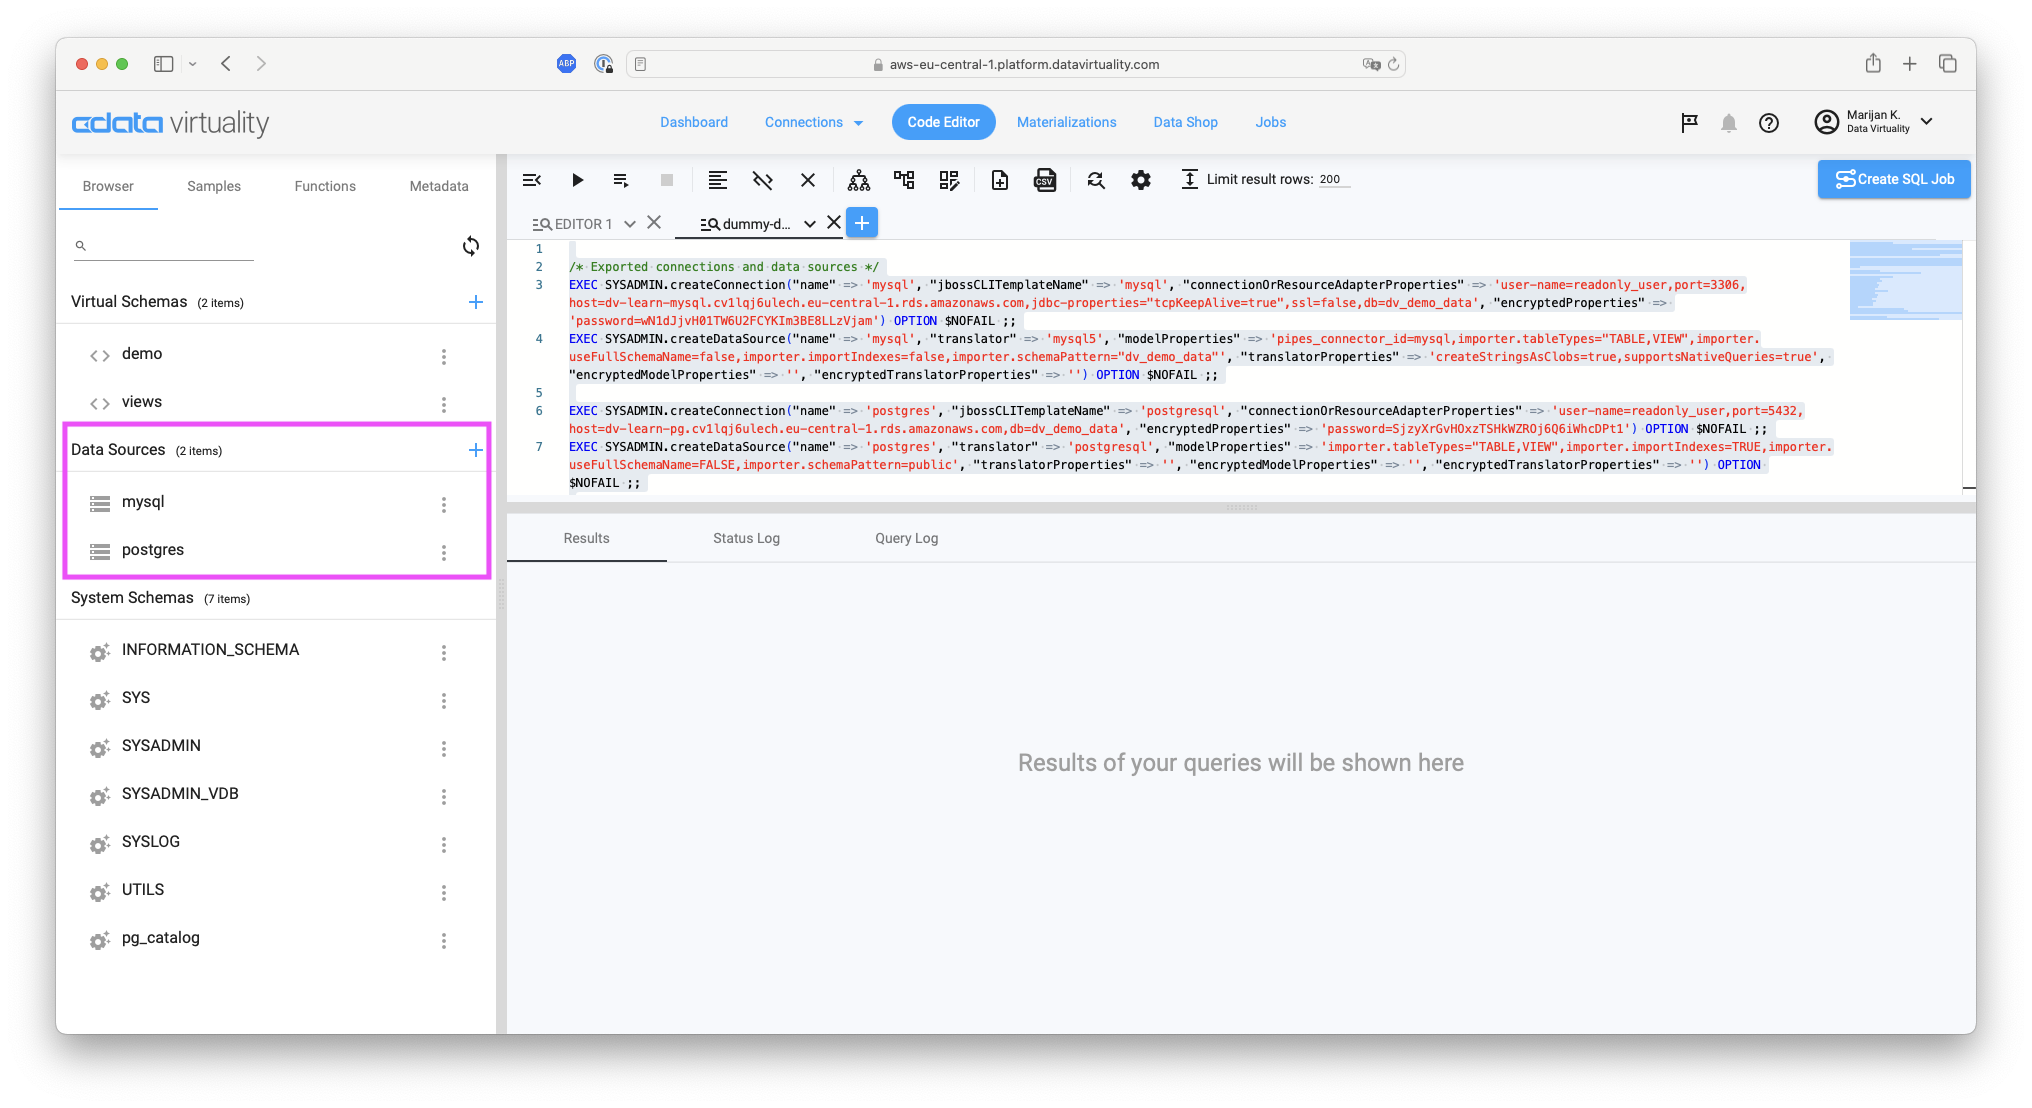Expand the EDITOR 1 tab dropdown arrow
Viewport: 2032px width, 1108px height.
(629, 223)
